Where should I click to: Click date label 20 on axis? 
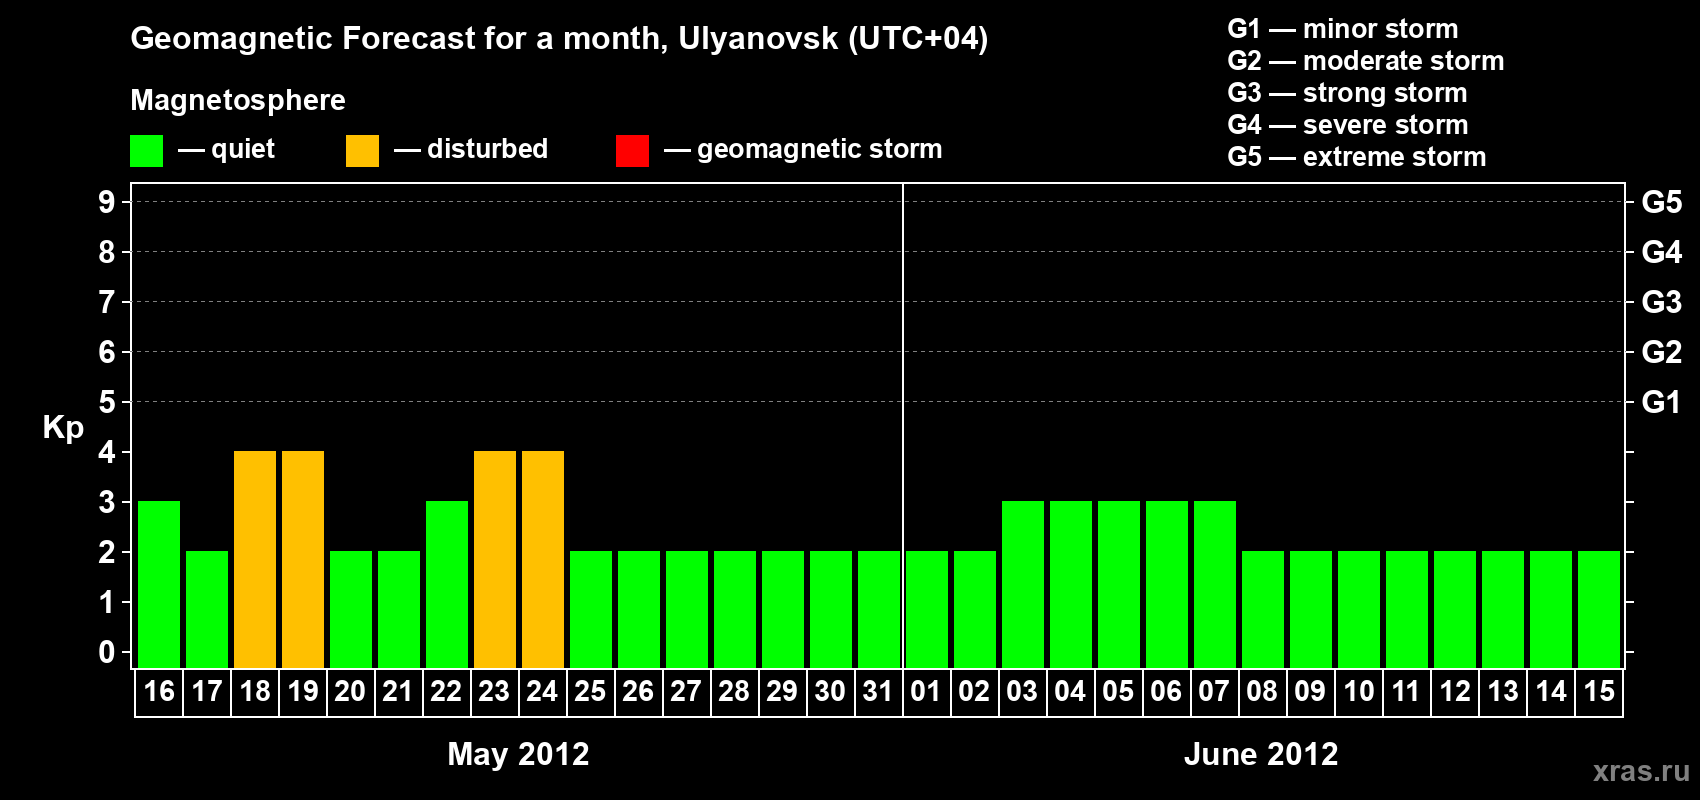(350, 691)
